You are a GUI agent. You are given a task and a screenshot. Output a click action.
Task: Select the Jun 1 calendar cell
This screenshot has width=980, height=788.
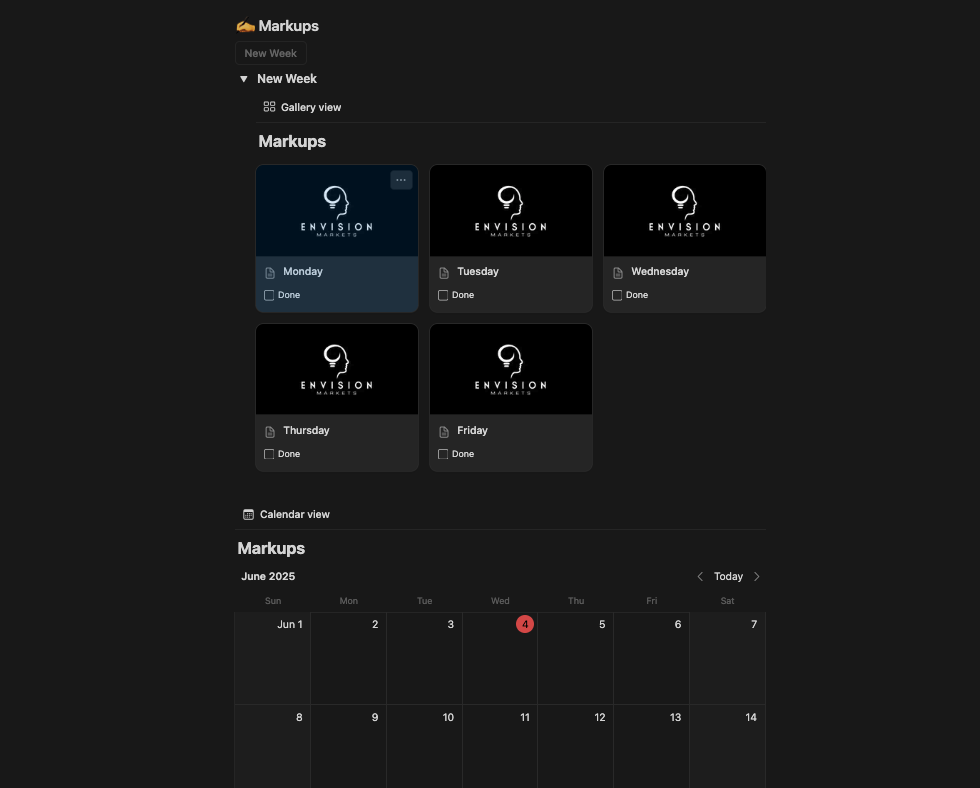tap(272, 659)
